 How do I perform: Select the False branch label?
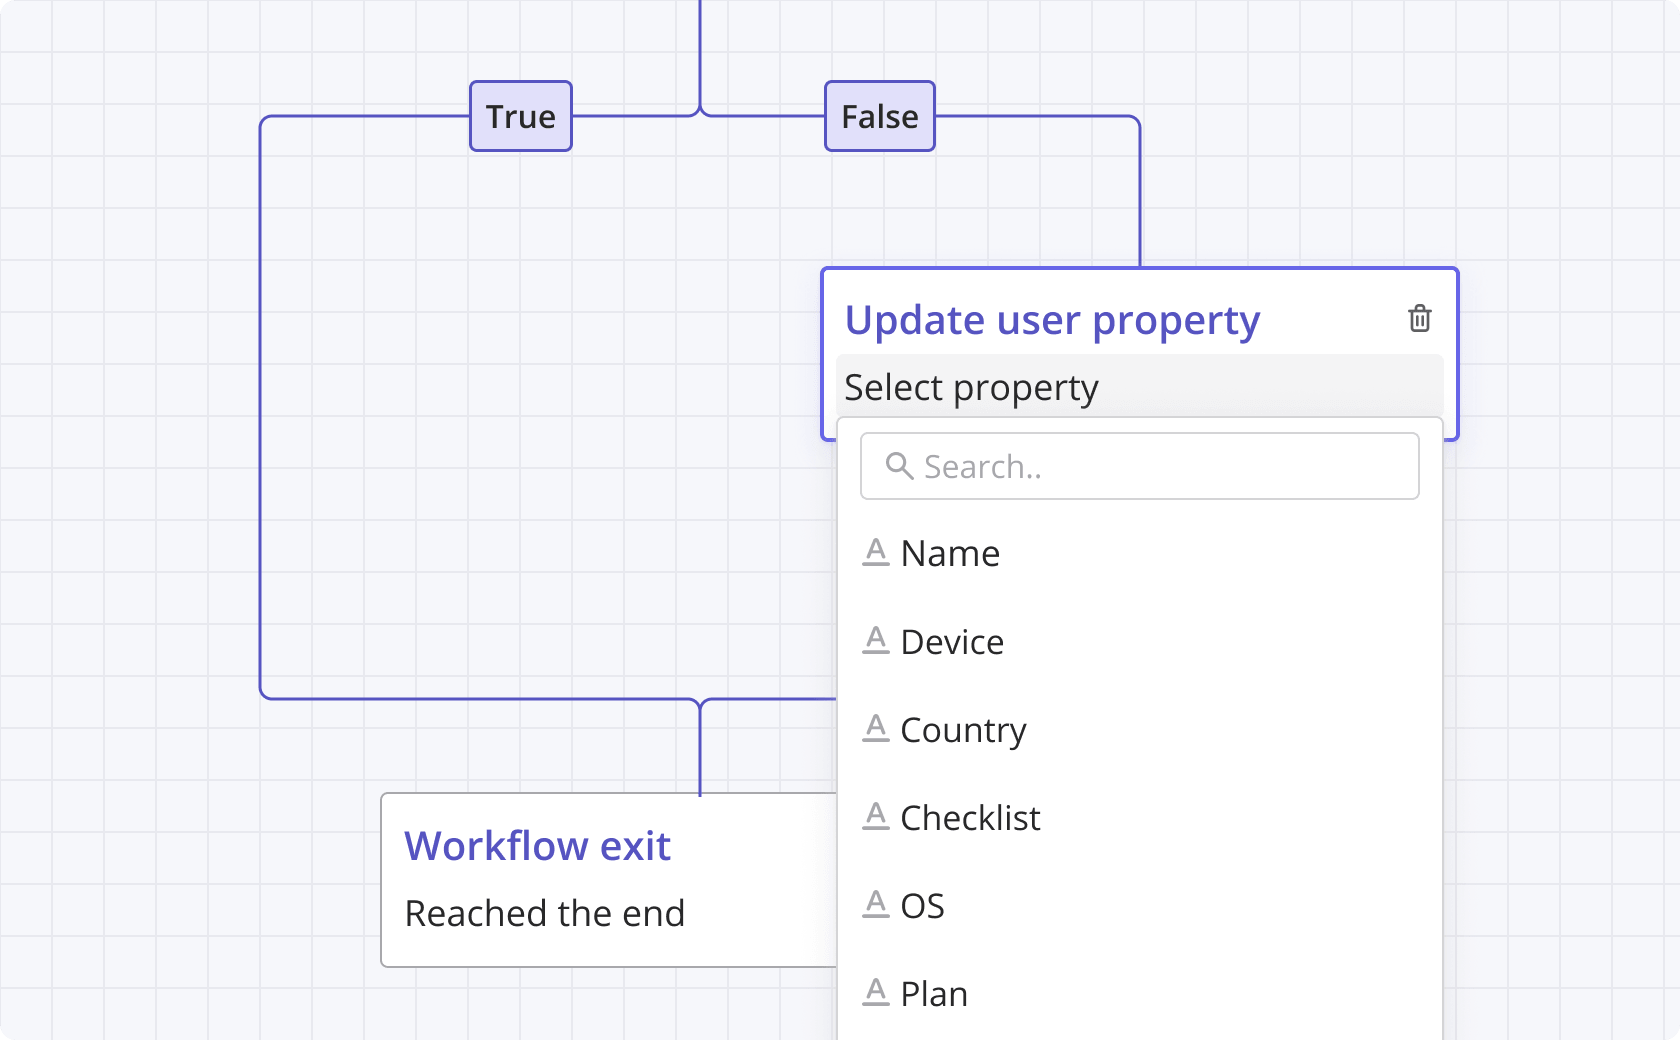(x=880, y=117)
